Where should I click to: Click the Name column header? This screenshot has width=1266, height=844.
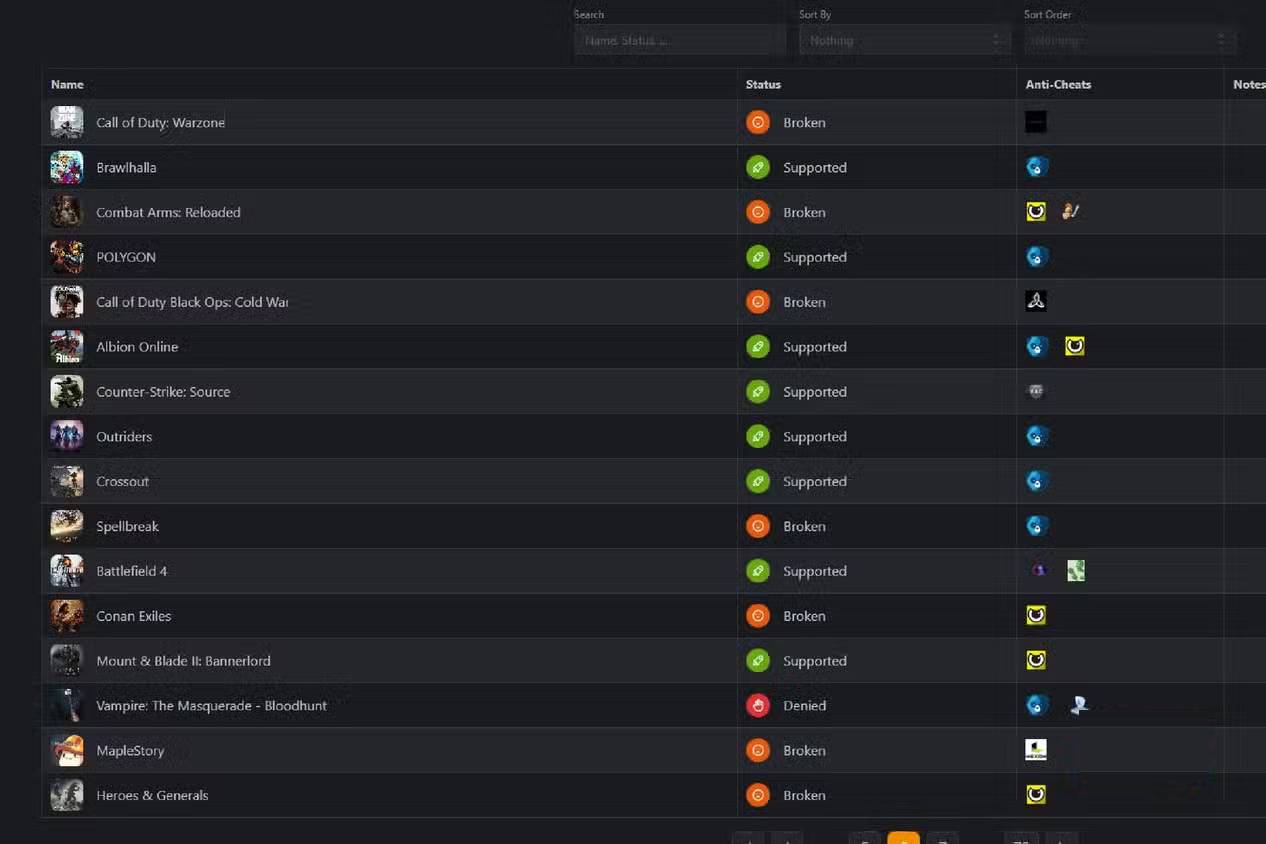(67, 85)
